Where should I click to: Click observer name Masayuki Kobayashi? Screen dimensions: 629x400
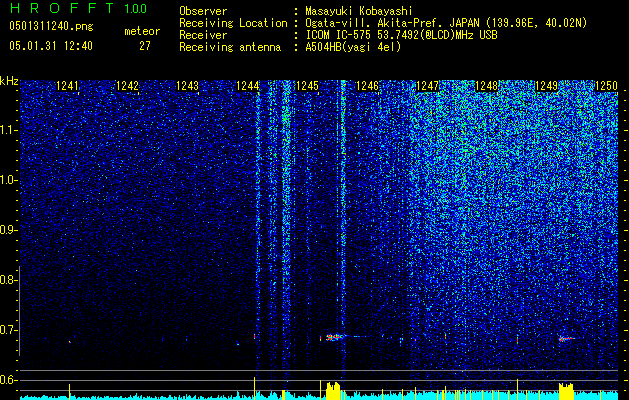[x=359, y=11]
